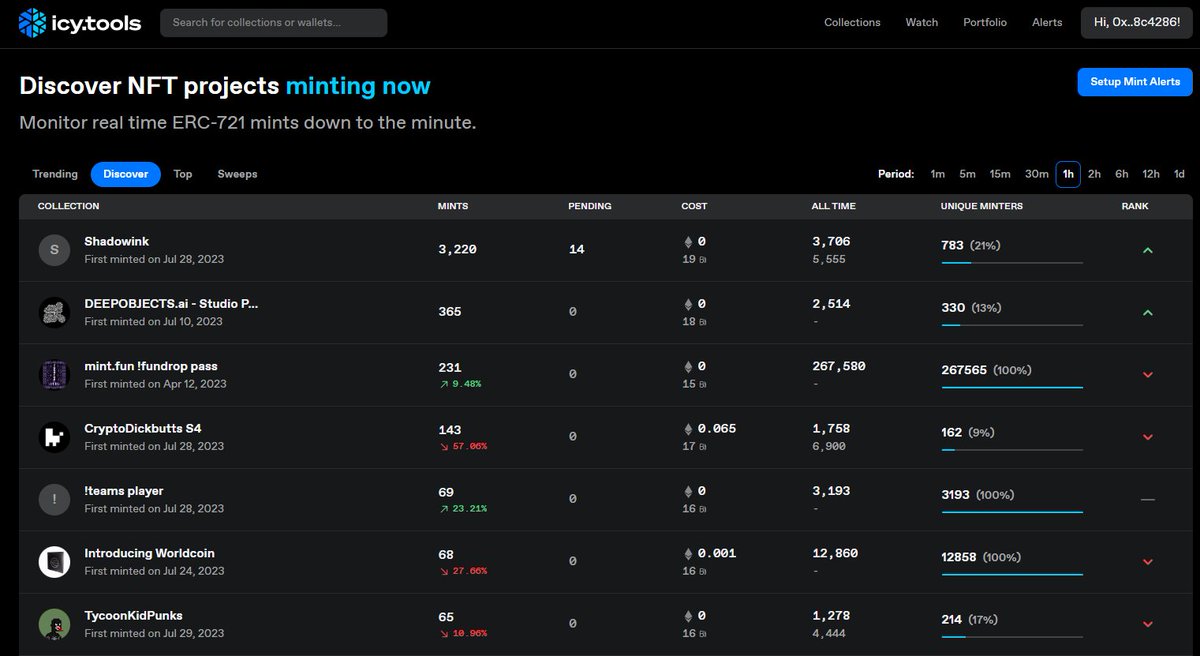Open the Introducing Worldcoin link
This screenshot has height=656, width=1200.
[x=150, y=553]
